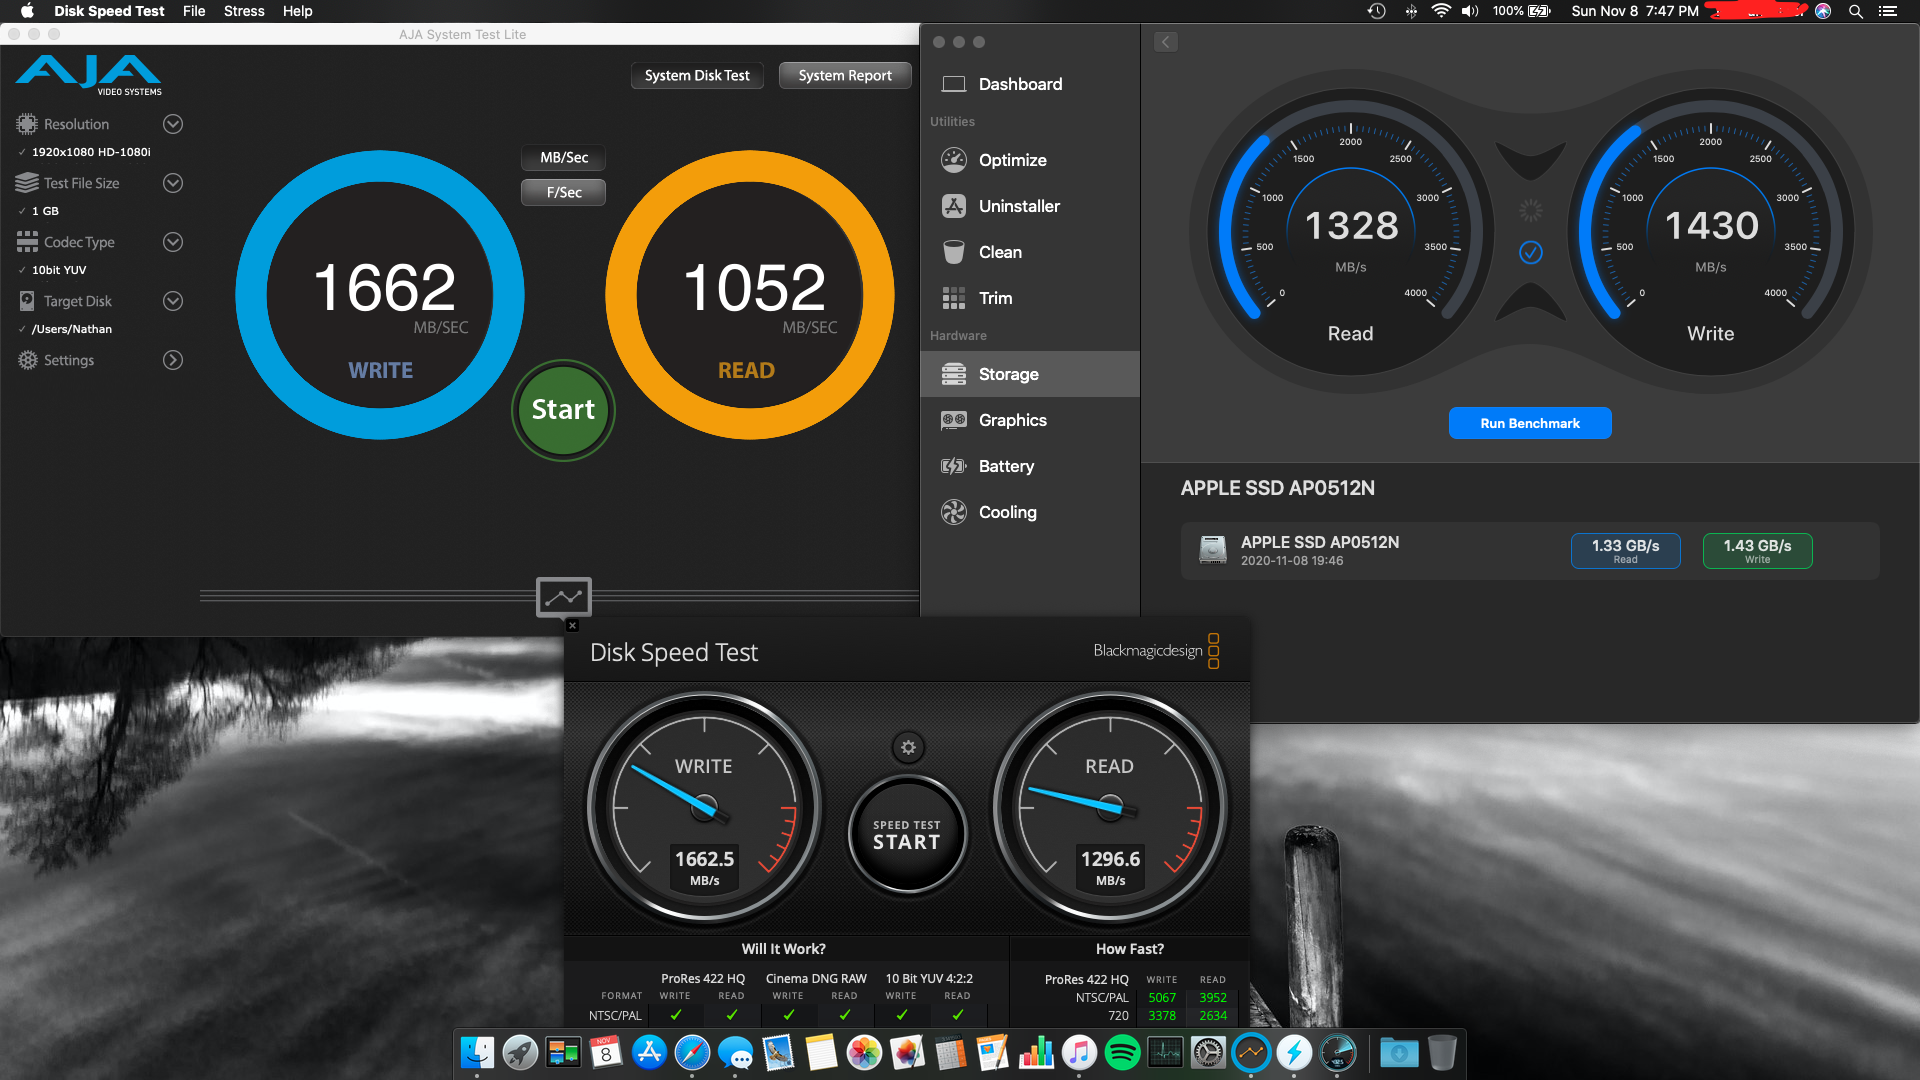Click the Blackmagic SPEED TEST START button
The width and height of the screenshot is (1920, 1080).
[907, 834]
